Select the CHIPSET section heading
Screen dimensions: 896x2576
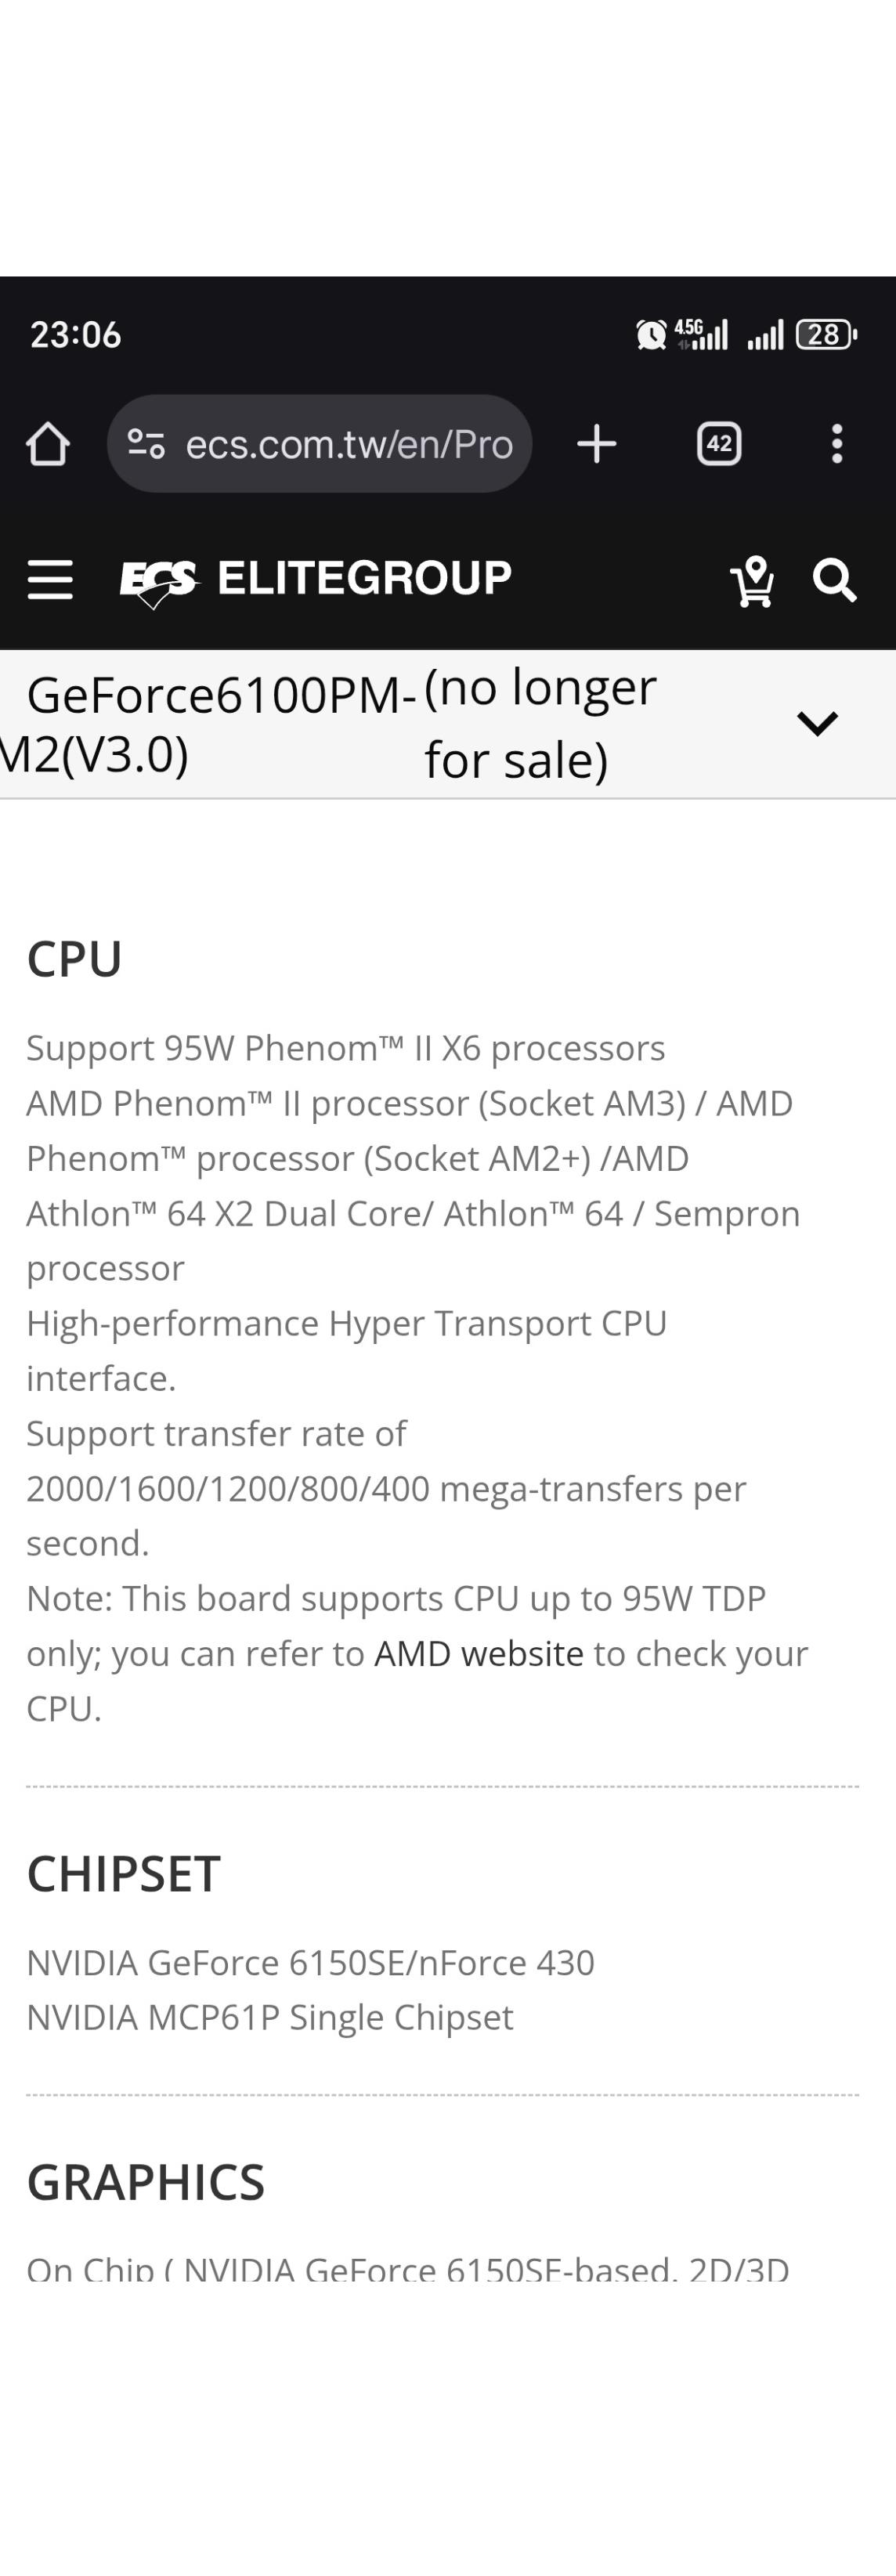tap(123, 1874)
